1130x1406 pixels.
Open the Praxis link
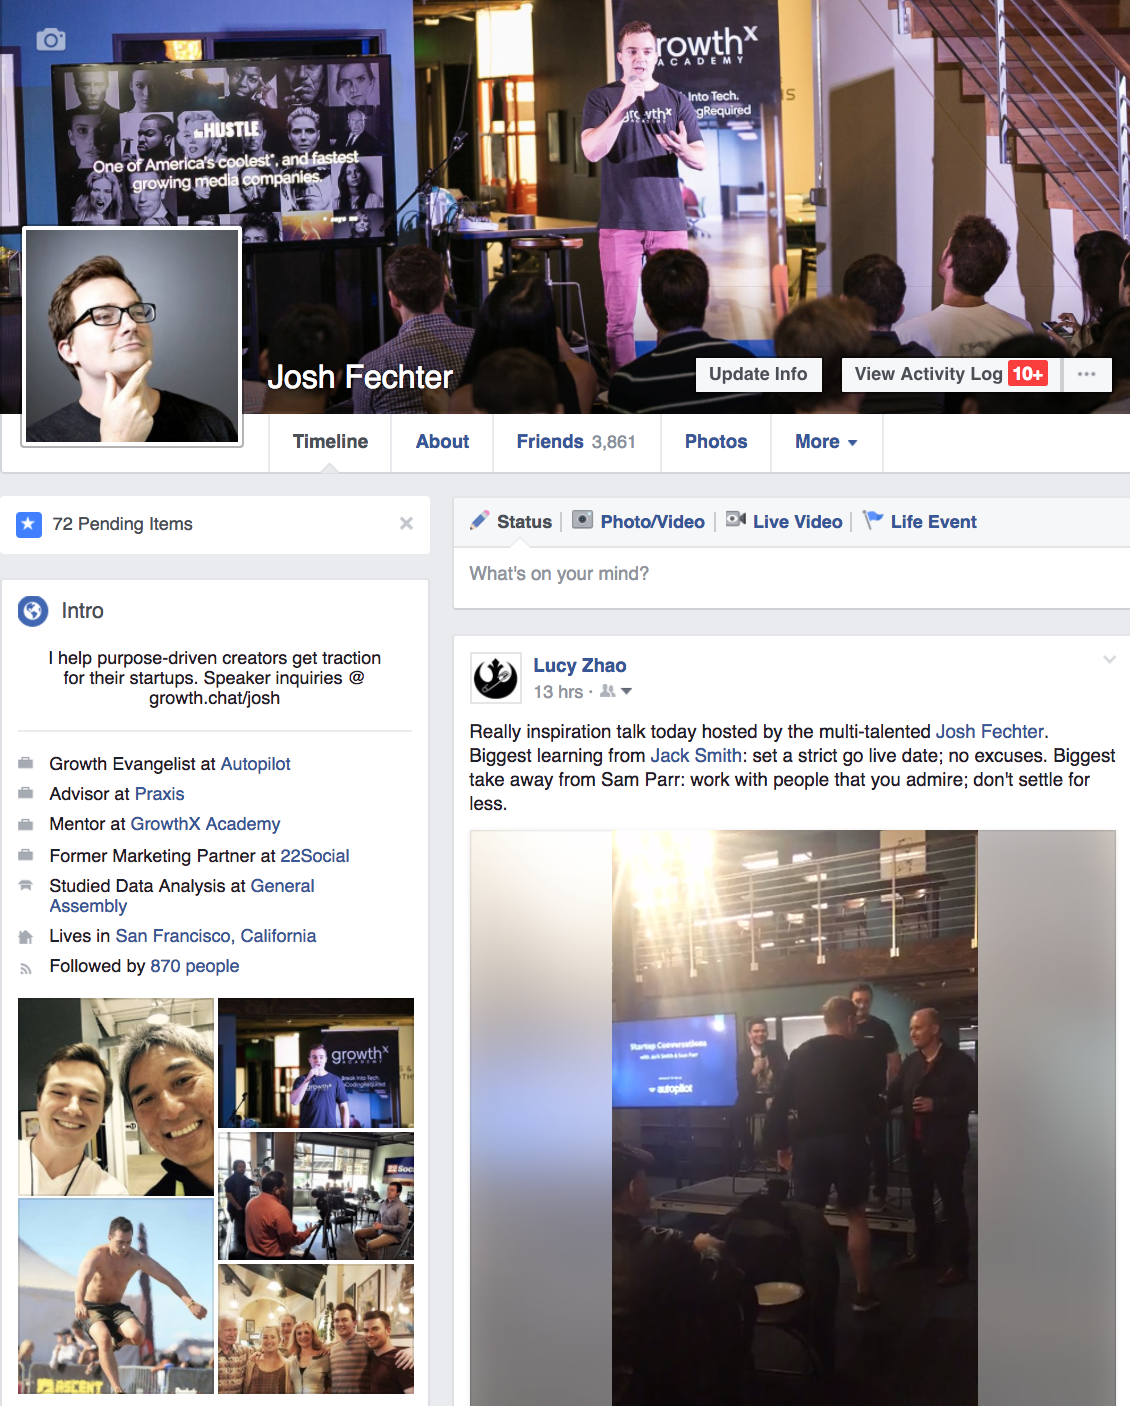159,794
